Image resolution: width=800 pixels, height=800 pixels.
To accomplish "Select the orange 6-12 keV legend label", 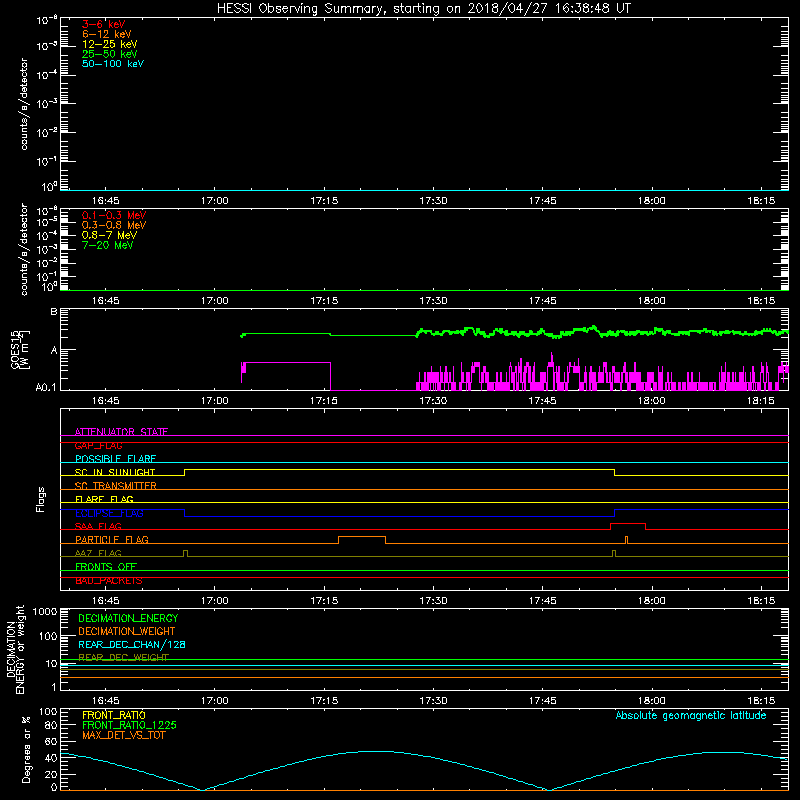I will tap(107, 34).
